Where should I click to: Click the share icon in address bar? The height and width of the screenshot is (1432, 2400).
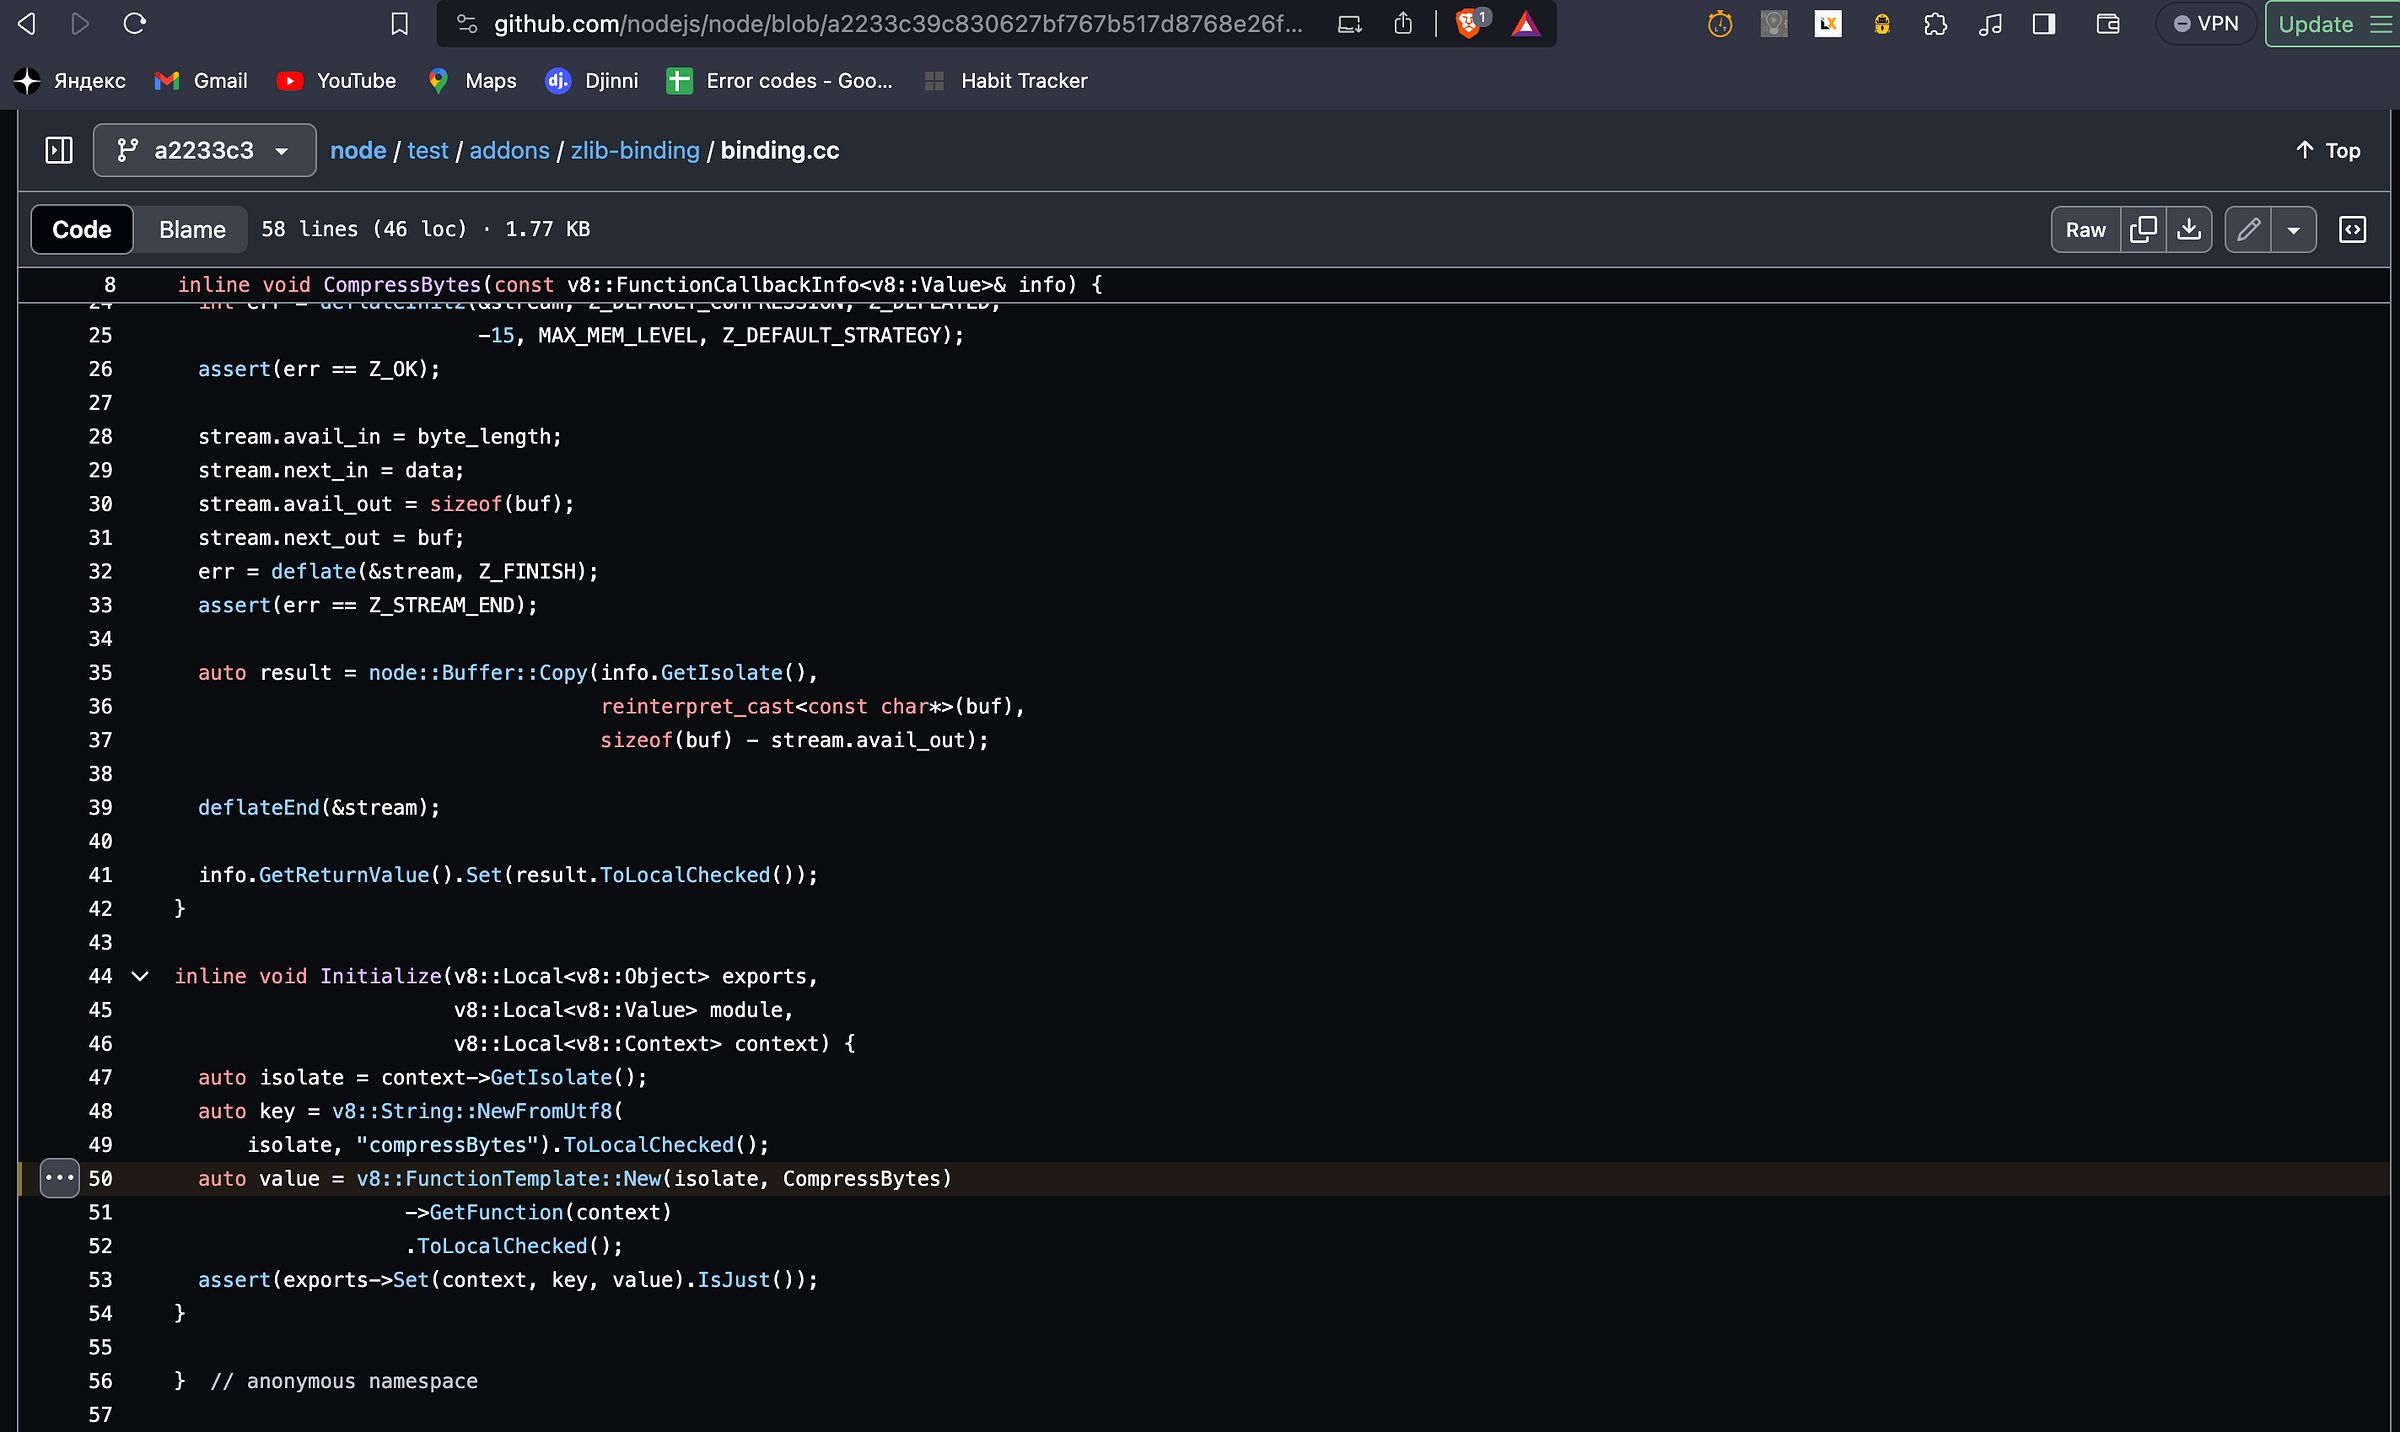pos(1403,24)
